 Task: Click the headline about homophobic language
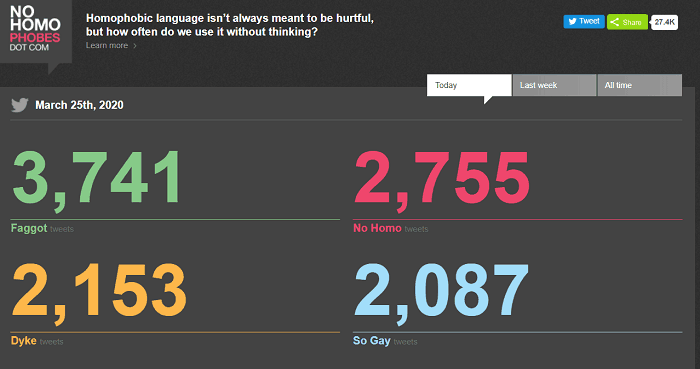click(229, 25)
